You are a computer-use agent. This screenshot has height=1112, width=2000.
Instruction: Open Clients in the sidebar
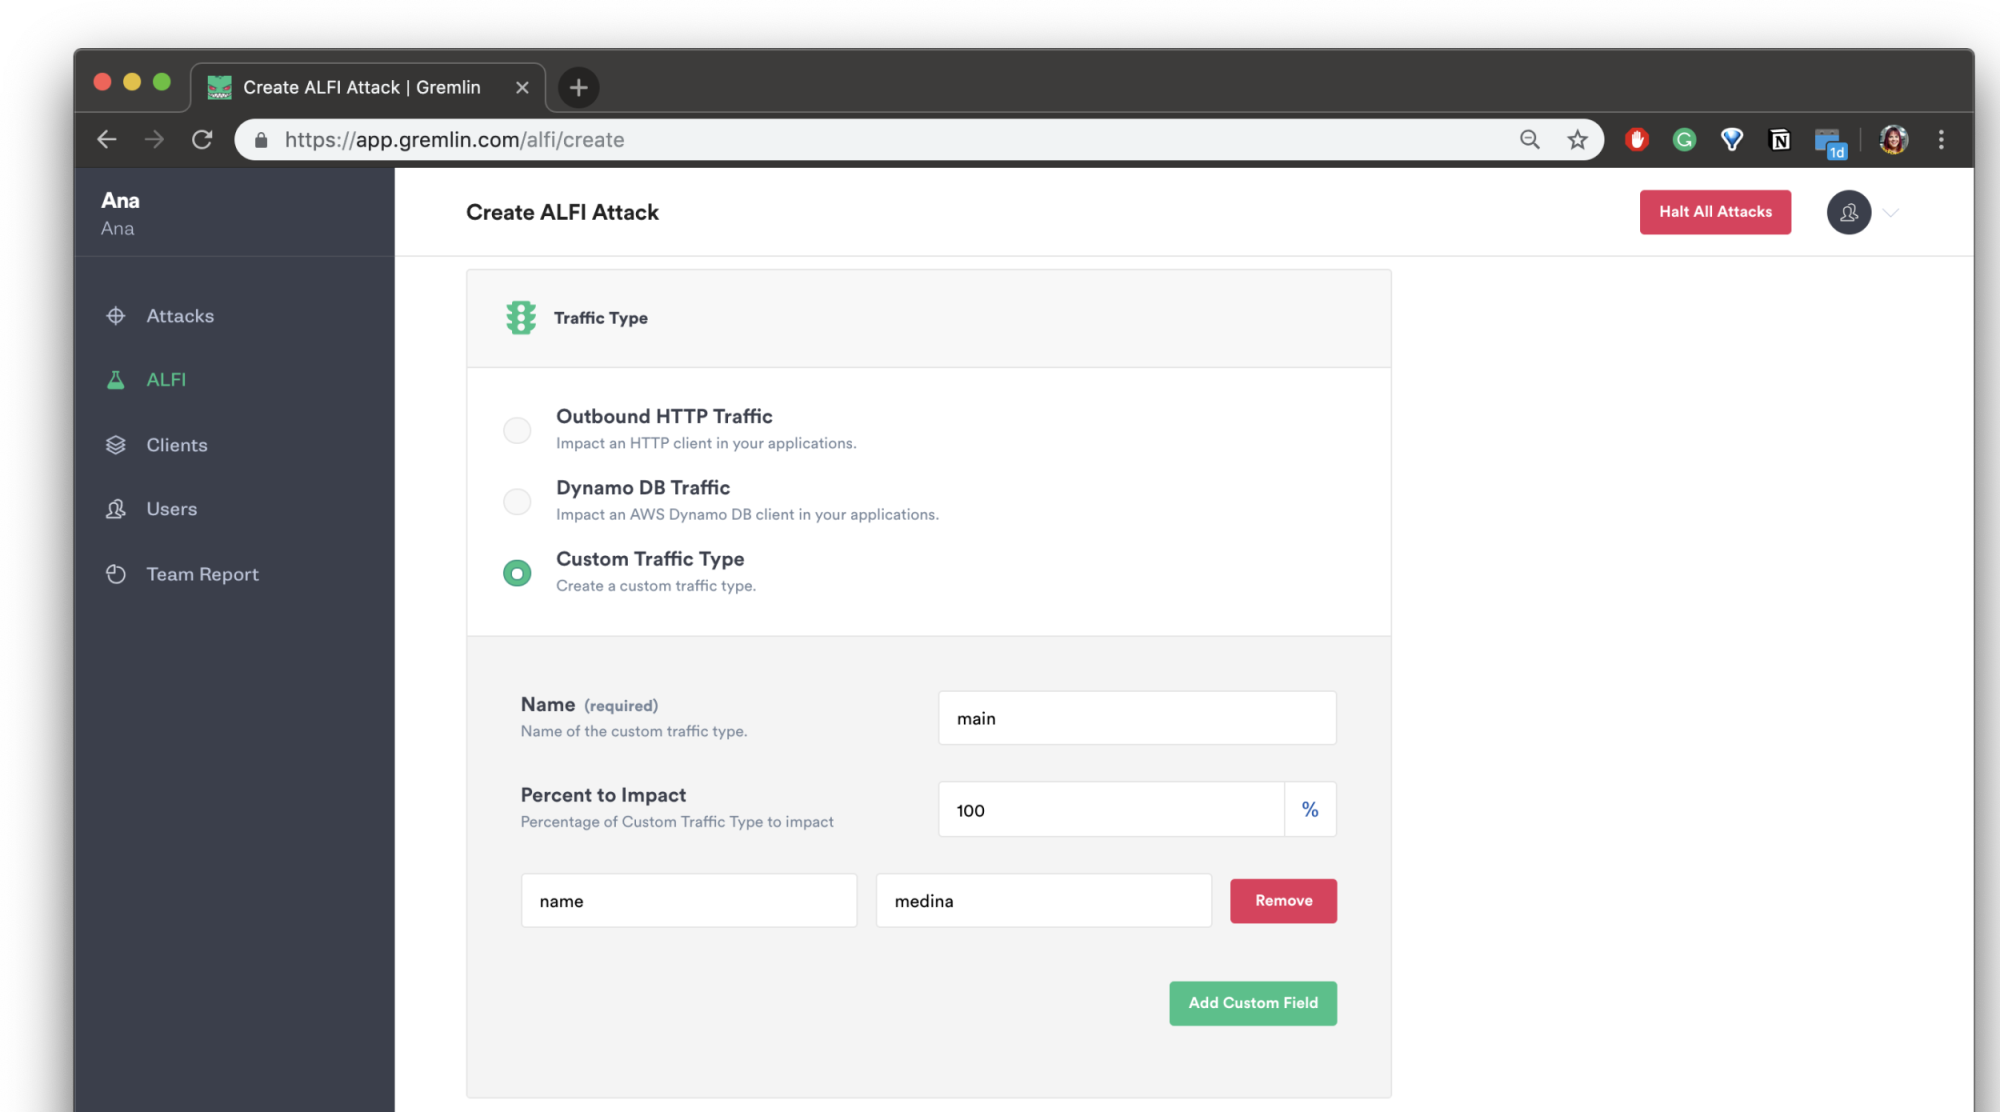point(177,445)
